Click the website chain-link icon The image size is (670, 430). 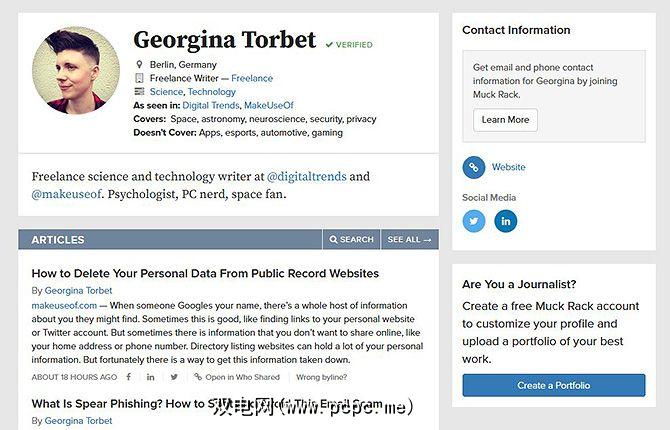click(x=474, y=167)
